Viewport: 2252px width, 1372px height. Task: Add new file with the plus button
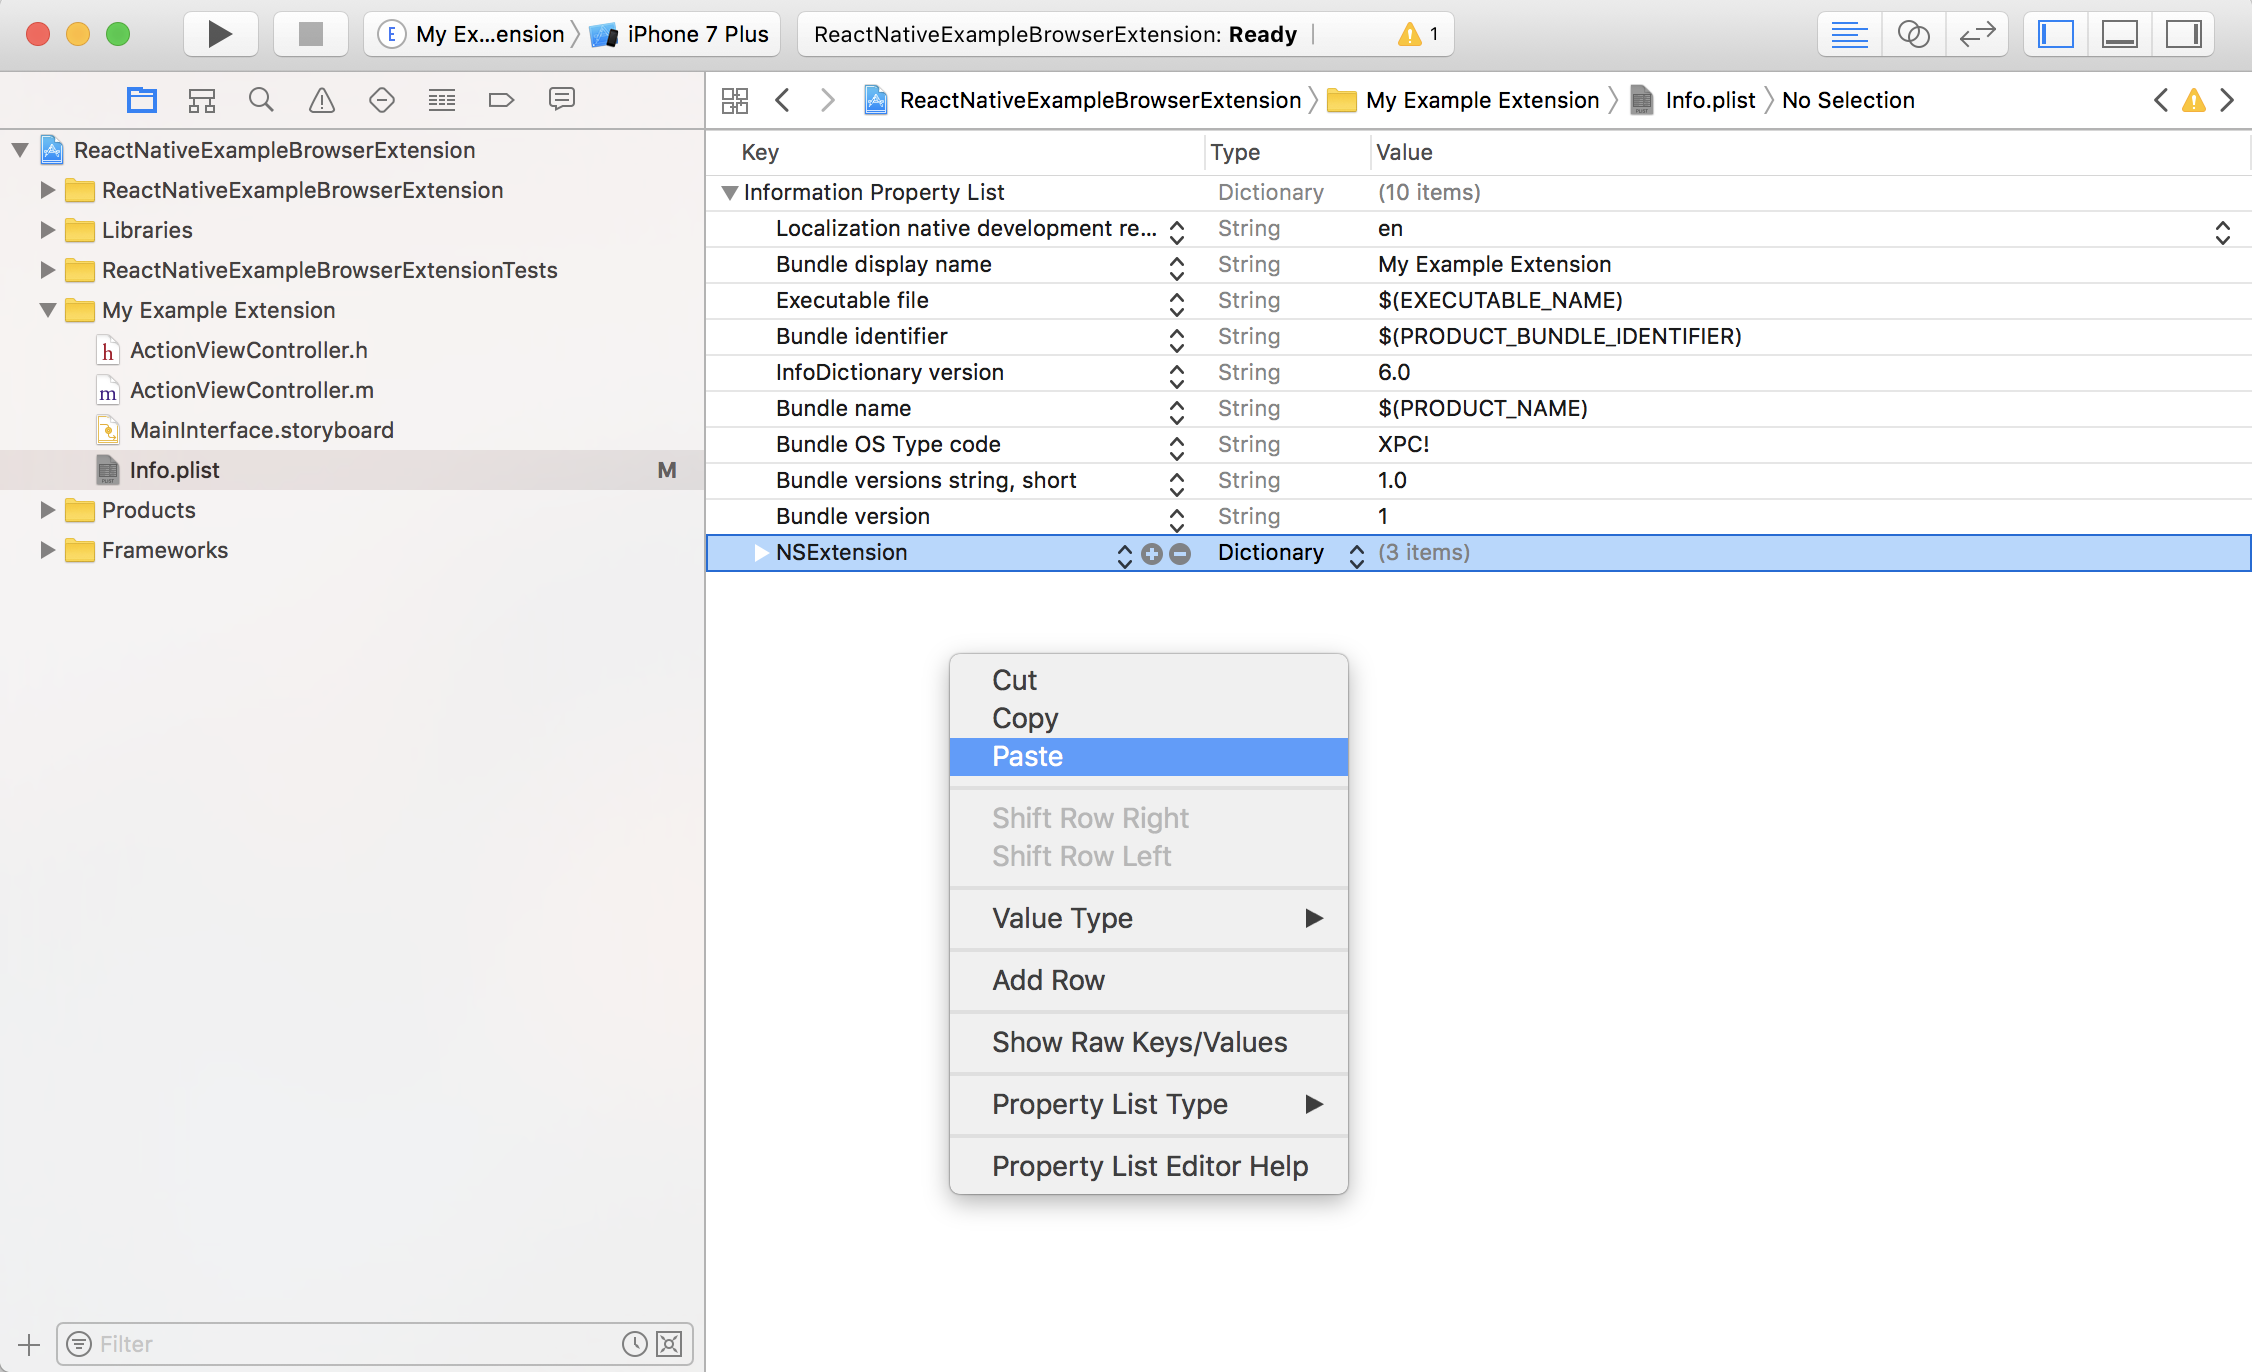tap(29, 1344)
